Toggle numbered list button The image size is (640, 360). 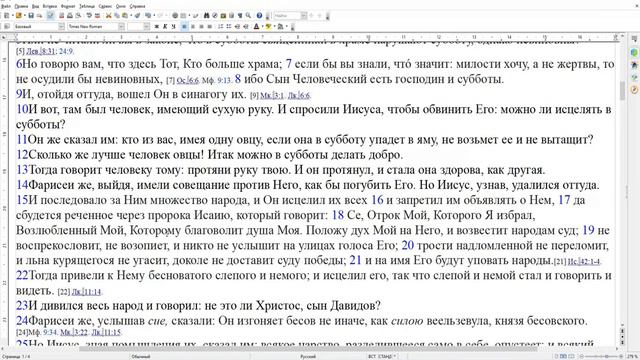coord(220,27)
